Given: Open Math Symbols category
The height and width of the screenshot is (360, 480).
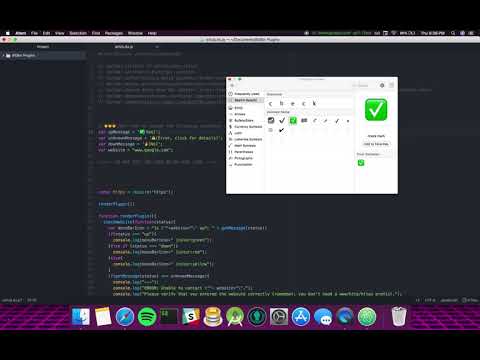Looking at the screenshot, I should 245,146.
